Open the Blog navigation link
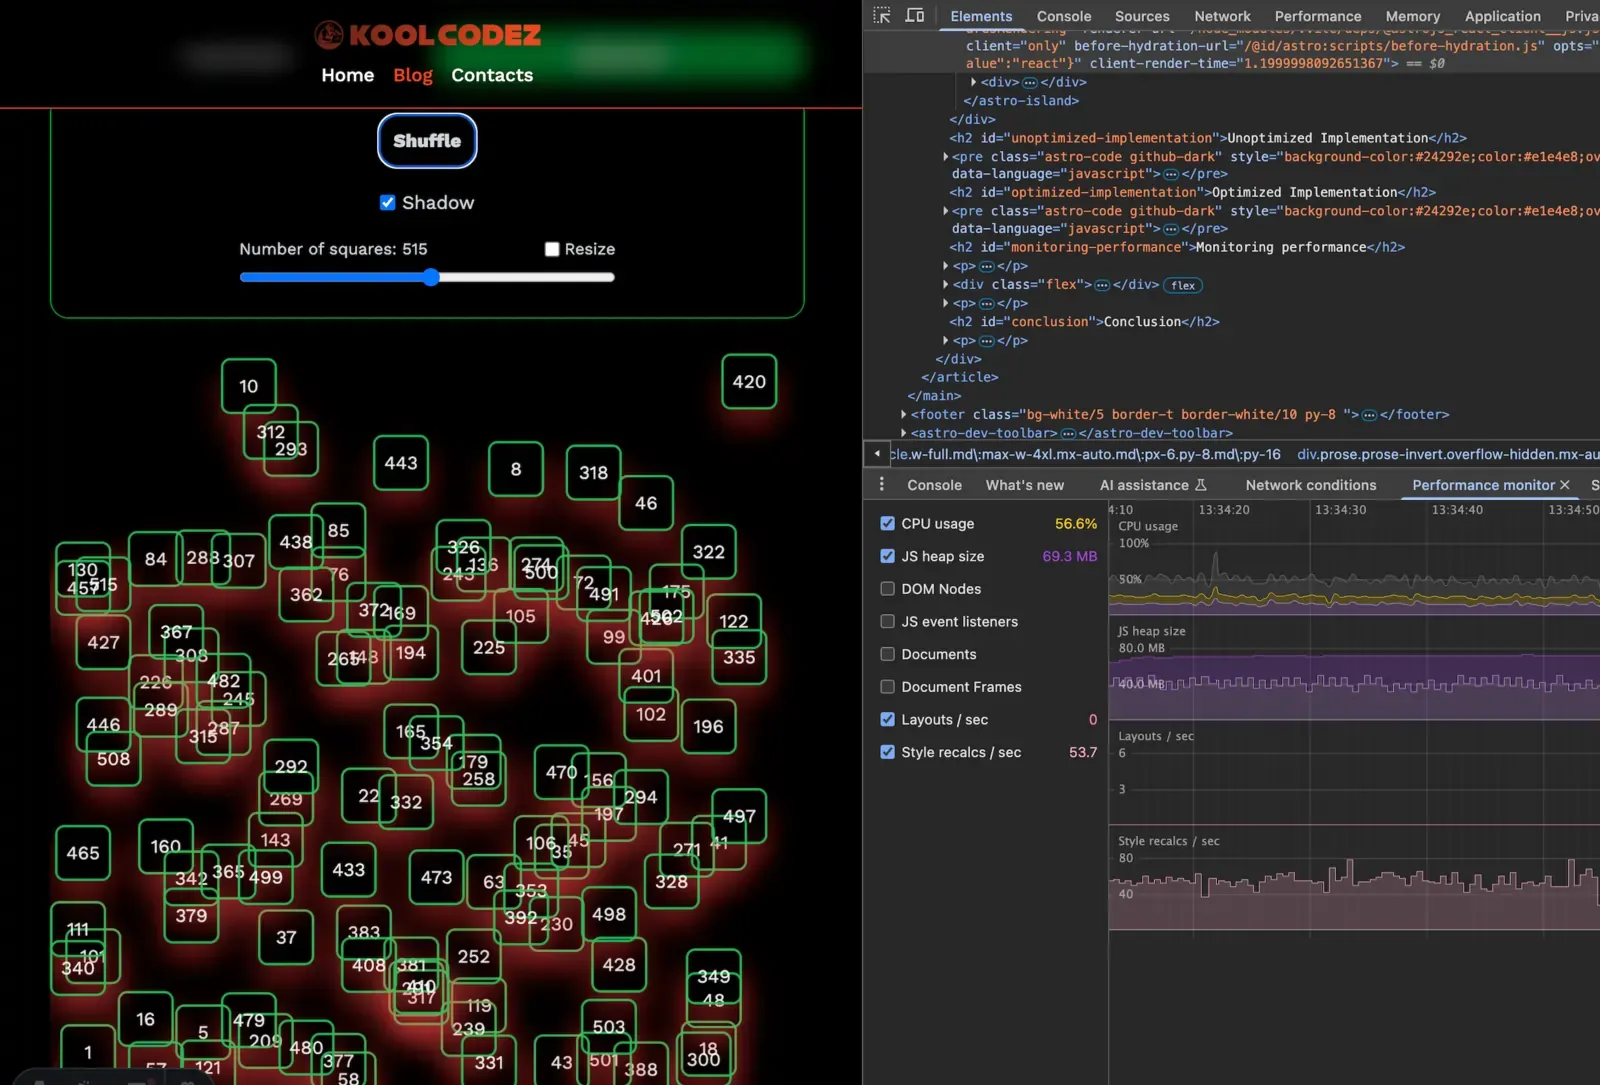Image resolution: width=1600 pixels, height=1085 pixels. pos(412,74)
